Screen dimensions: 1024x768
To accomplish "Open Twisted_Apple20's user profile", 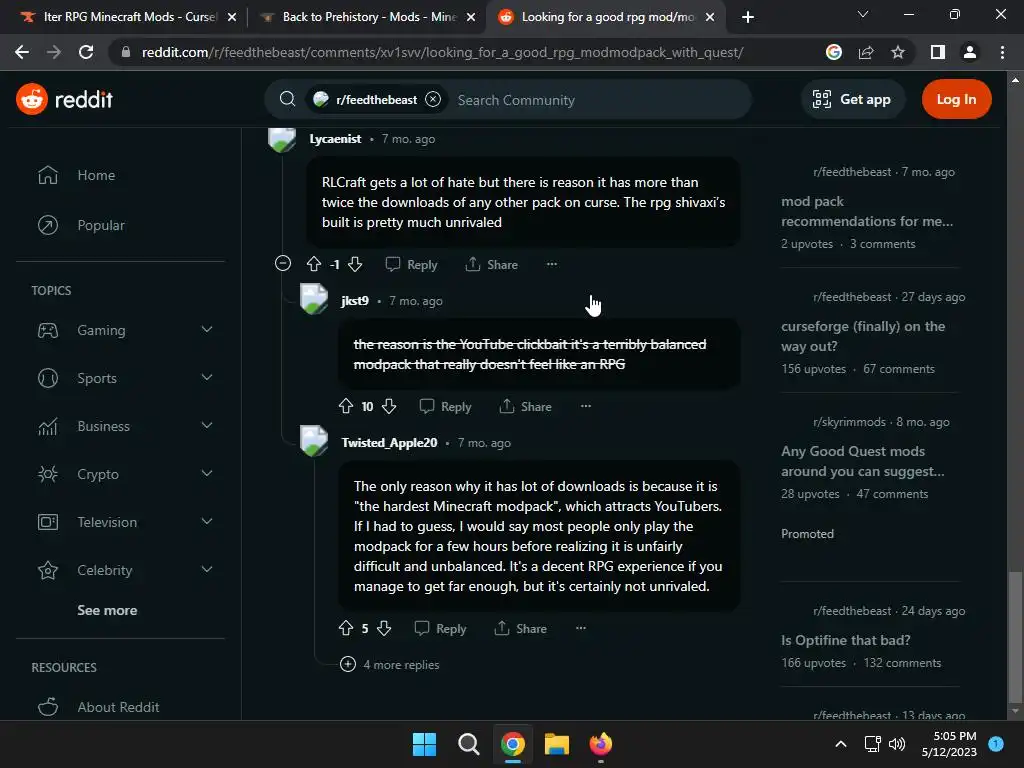I will click(389, 443).
